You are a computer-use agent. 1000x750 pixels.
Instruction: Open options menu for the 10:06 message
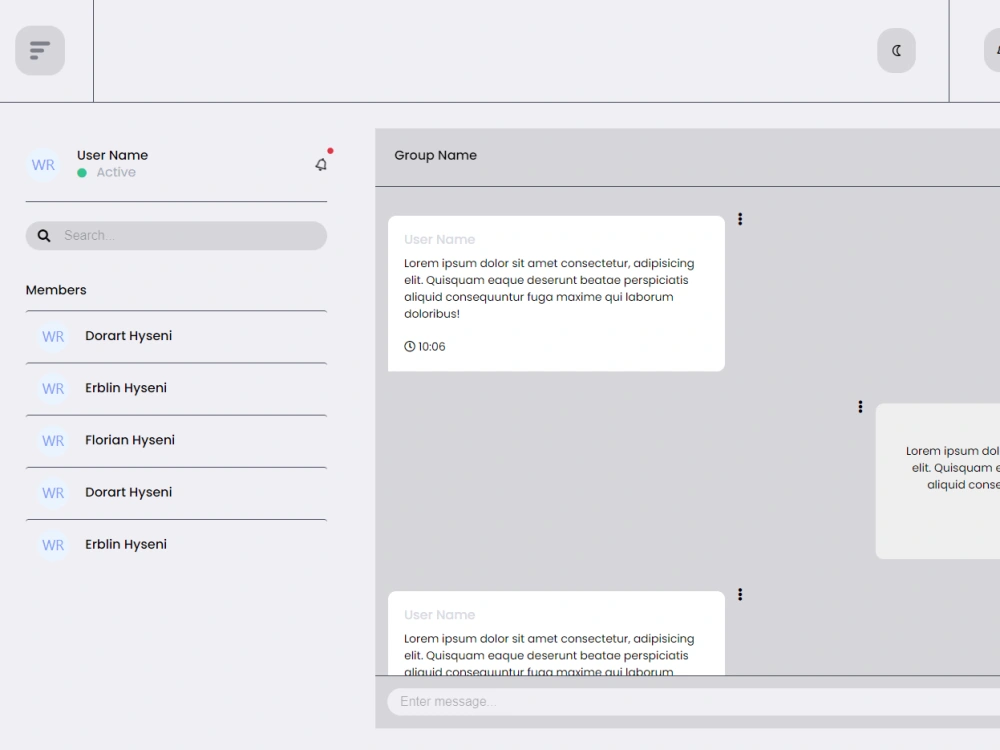click(x=740, y=219)
